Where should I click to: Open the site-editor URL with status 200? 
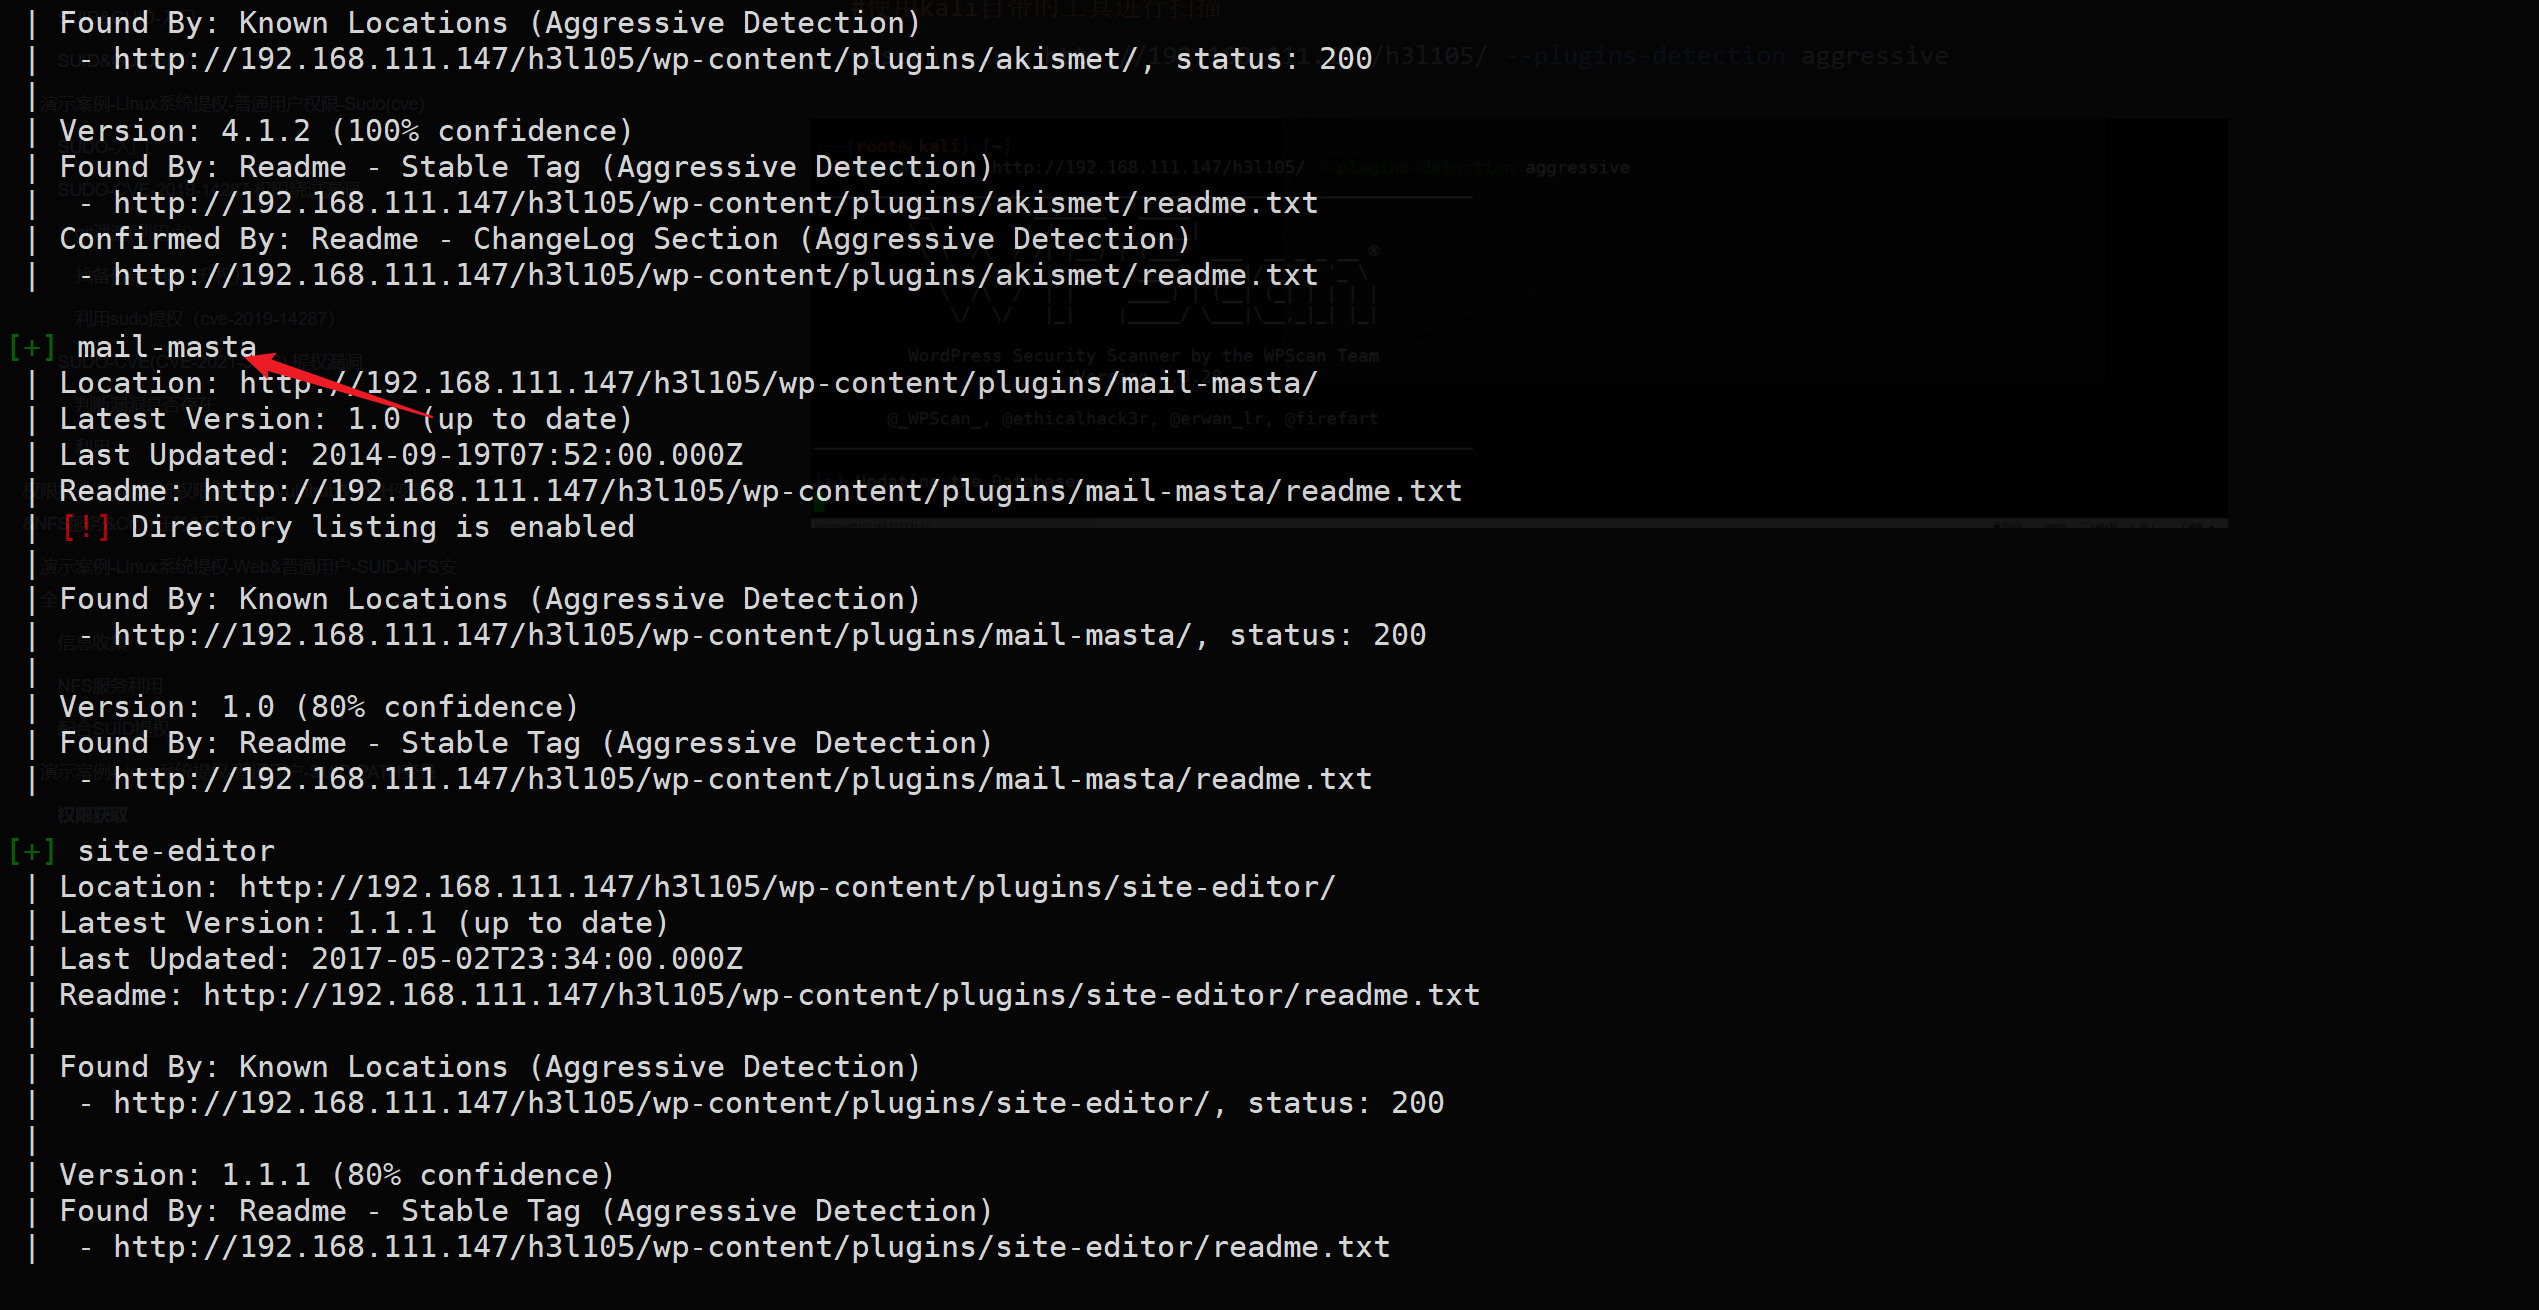661,1103
